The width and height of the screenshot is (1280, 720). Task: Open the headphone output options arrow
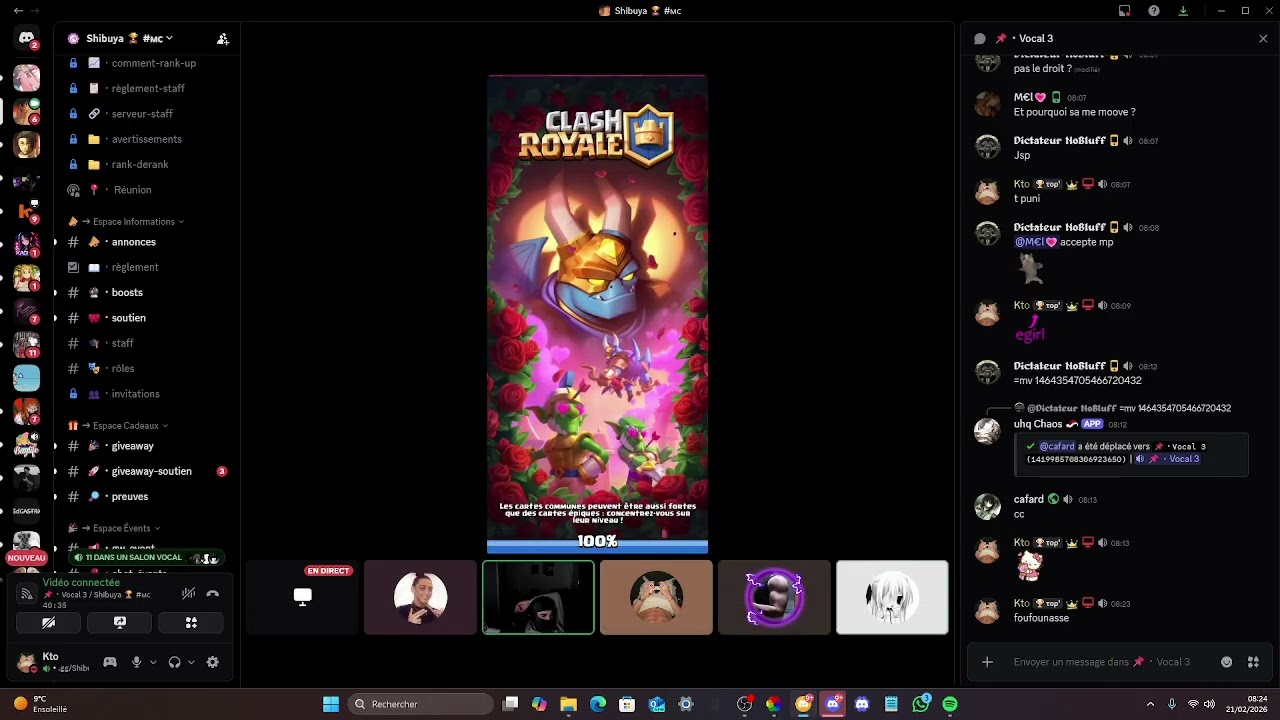coord(191,662)
